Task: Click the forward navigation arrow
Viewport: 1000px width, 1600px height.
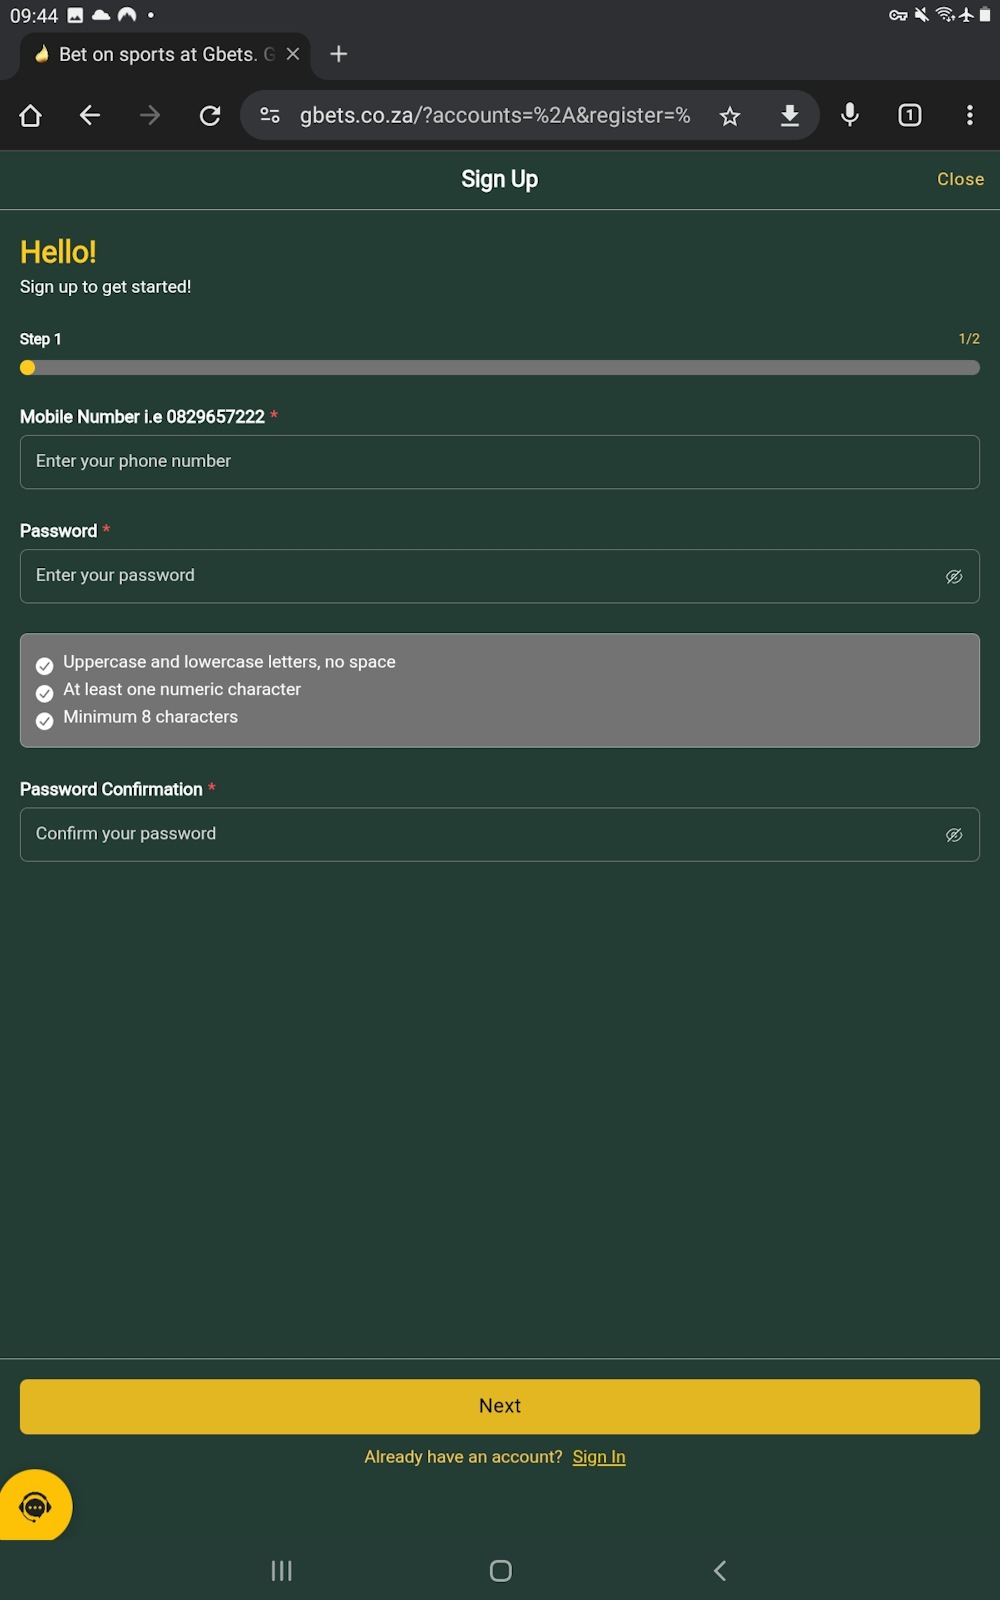Action: (x=149, y=115)
